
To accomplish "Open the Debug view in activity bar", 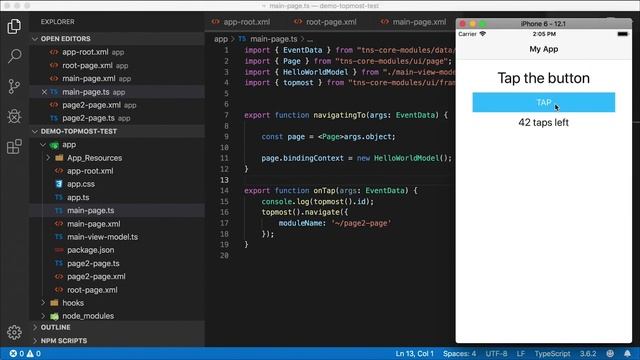I will click(x=14, y=116).
